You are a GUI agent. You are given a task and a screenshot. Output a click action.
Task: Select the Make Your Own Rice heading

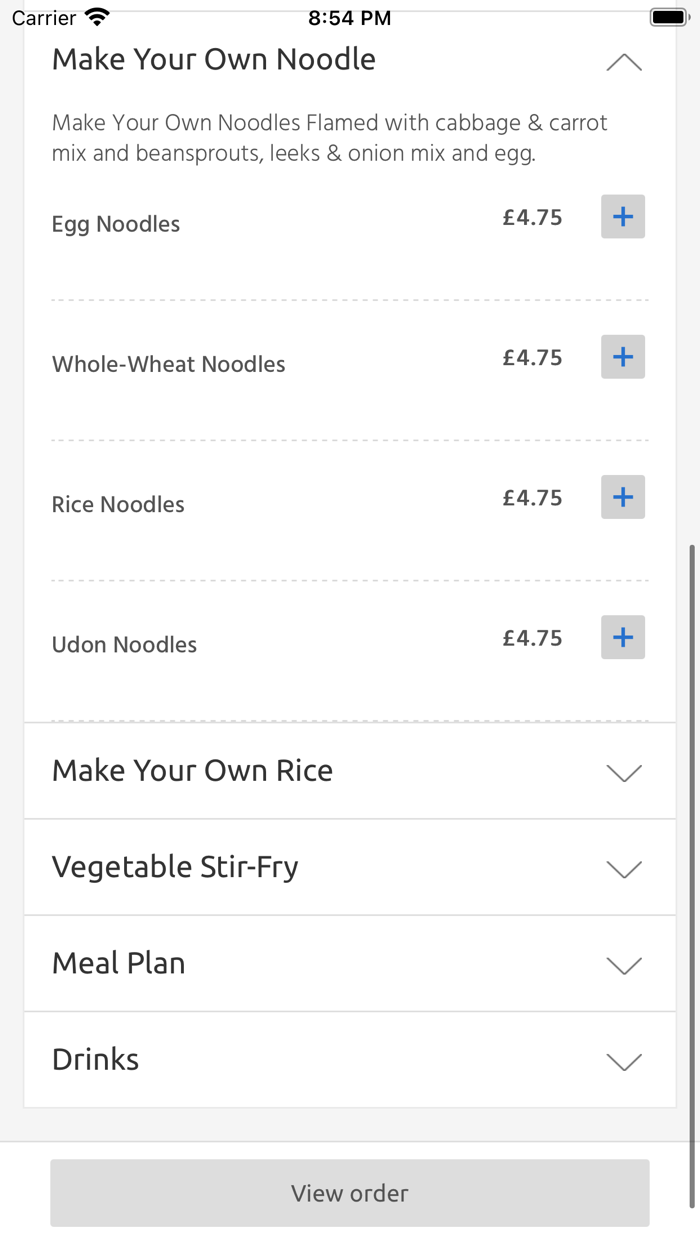[192, 771]
